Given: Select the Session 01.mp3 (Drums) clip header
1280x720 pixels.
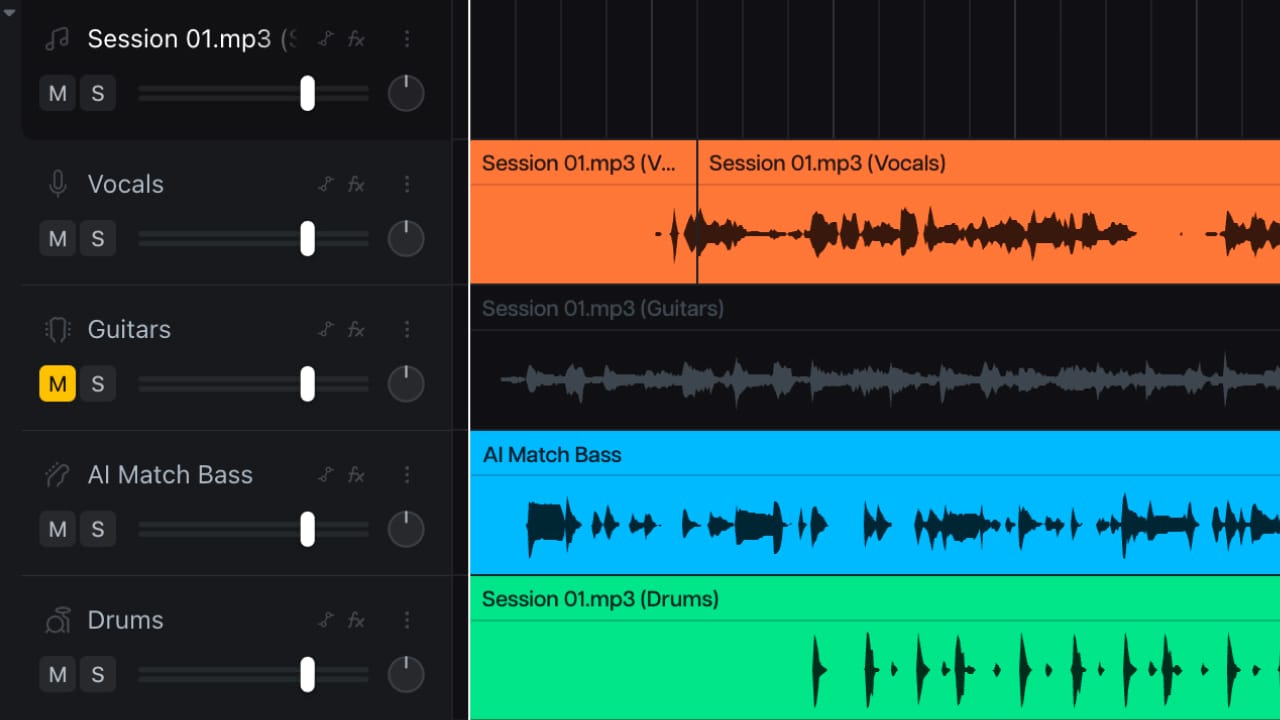Looking at the screenshot, I should pos(875,599).
